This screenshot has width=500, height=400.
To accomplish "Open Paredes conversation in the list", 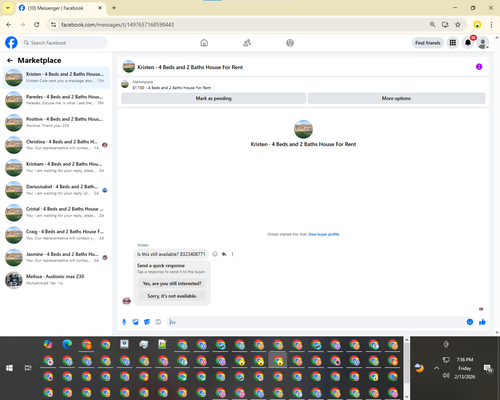I will pyautogui.click(x=56, y=100).
